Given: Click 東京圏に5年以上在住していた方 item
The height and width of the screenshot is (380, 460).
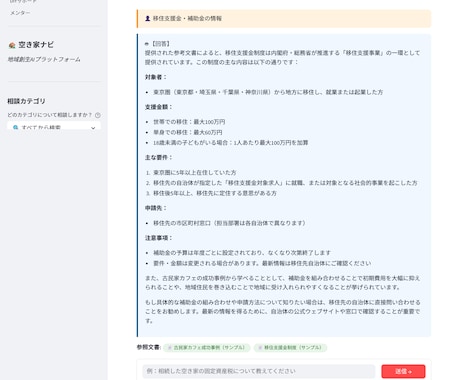Looking at the screenshot, I should tap(195, 173).
